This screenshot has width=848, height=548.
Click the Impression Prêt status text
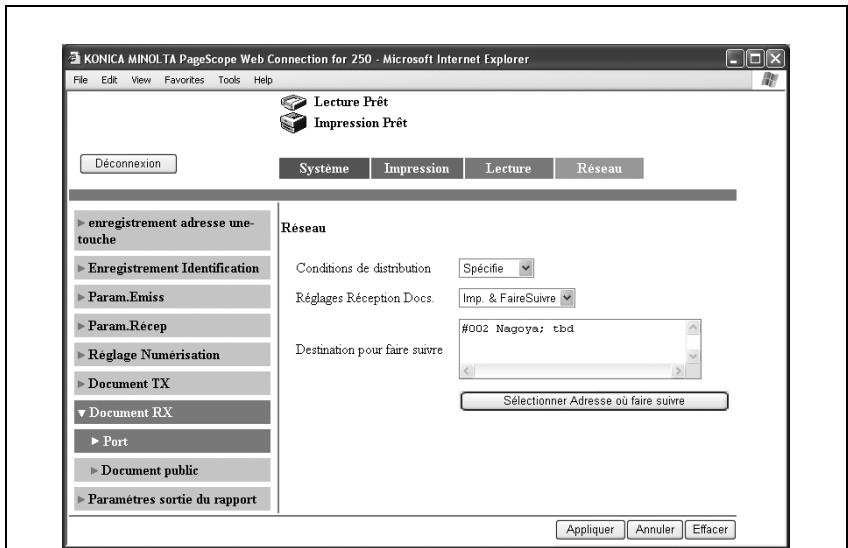click(x=361, y=123)
